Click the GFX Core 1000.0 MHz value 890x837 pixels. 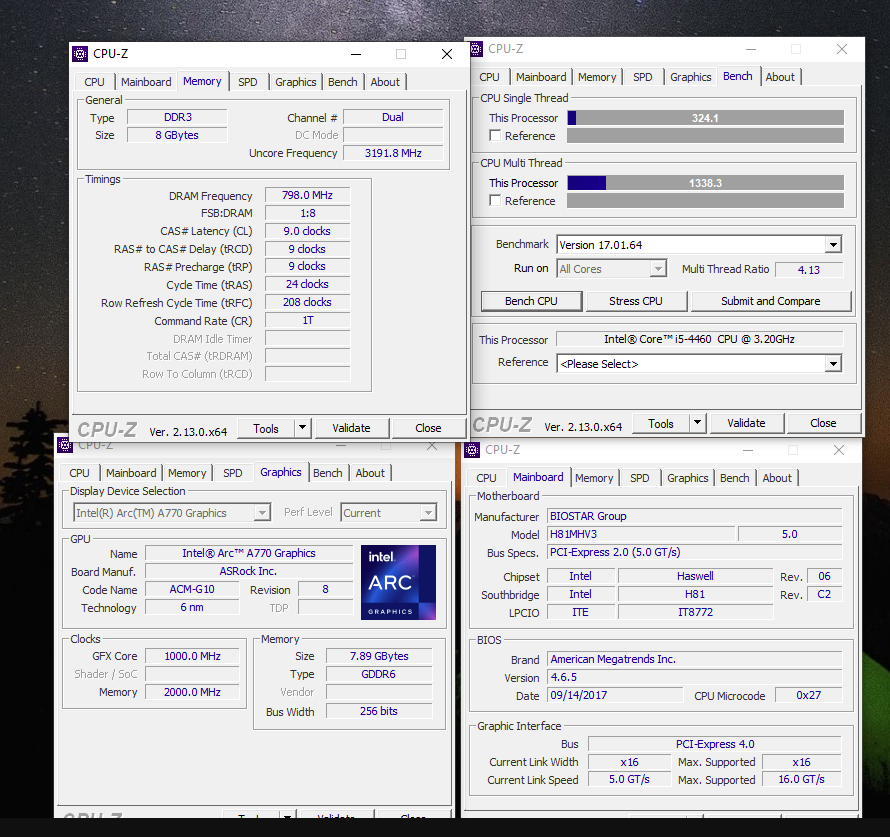click(192, 657)
